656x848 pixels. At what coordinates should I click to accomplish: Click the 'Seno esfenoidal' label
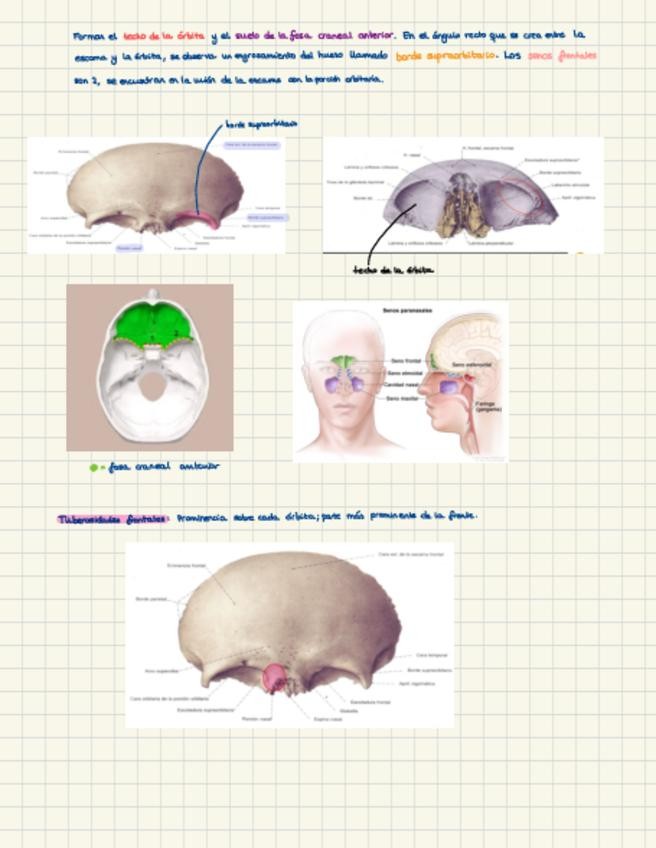pyautogui.click(x=472, y=365)
